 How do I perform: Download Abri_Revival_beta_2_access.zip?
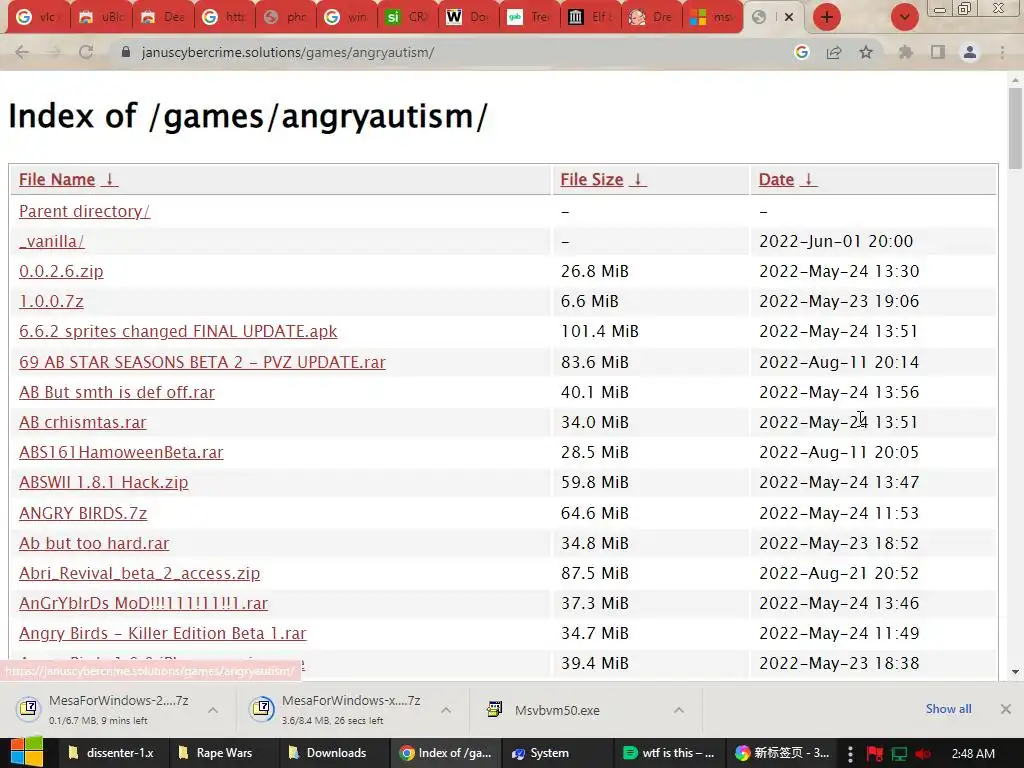pyautogui.click(x=139, y=573)
